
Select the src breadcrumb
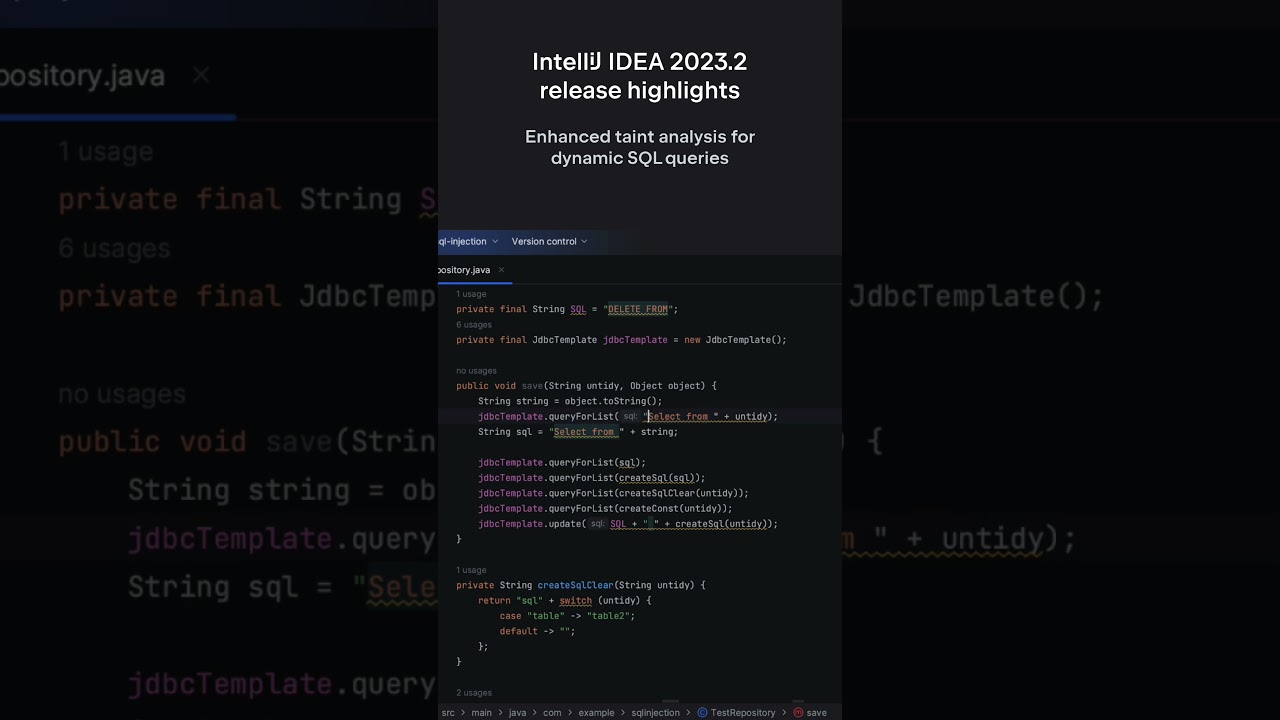pos(448,713)
